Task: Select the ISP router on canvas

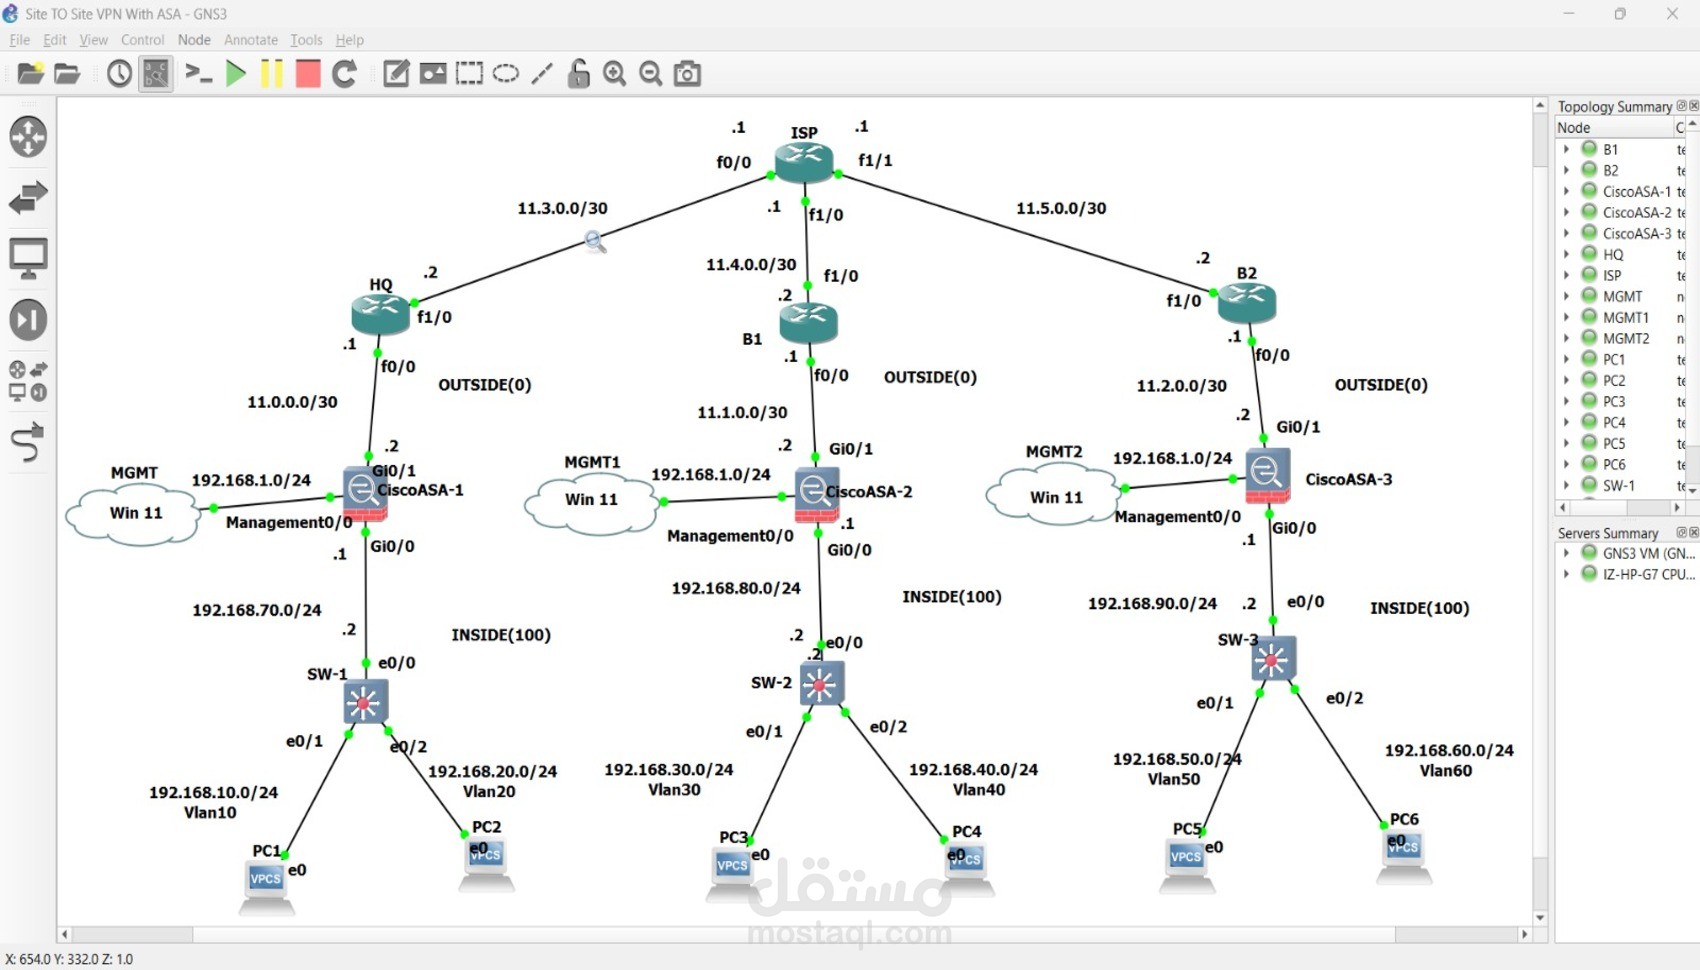Action: click(803, 162)
